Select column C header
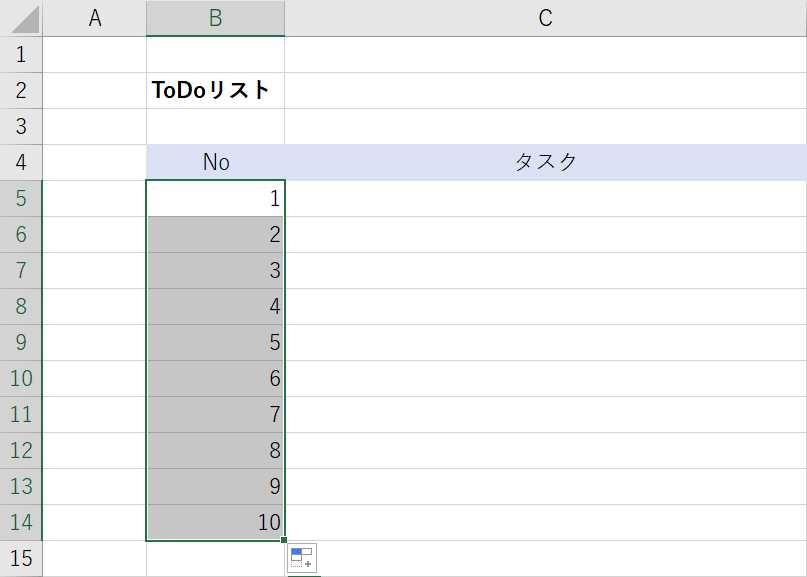 click(545, 18)
